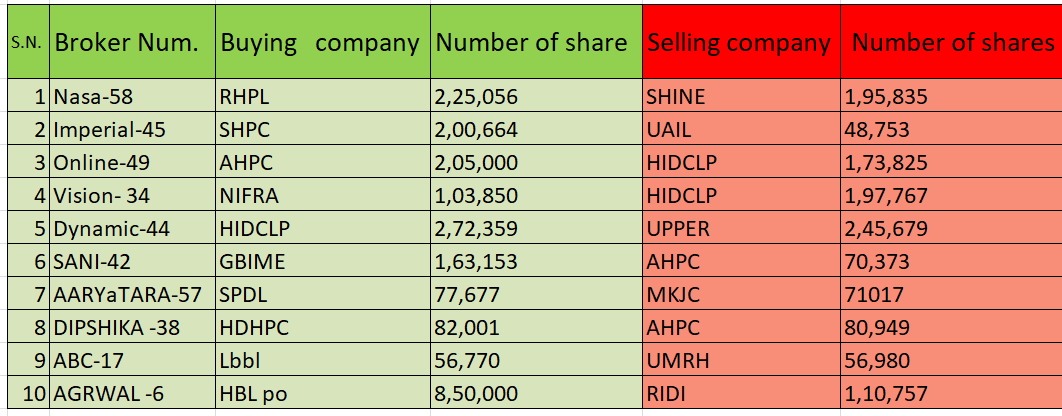Screen dimensions: 1062x416
Task: Click the Nasa-58 broker cell
Action: pos(132,96)
